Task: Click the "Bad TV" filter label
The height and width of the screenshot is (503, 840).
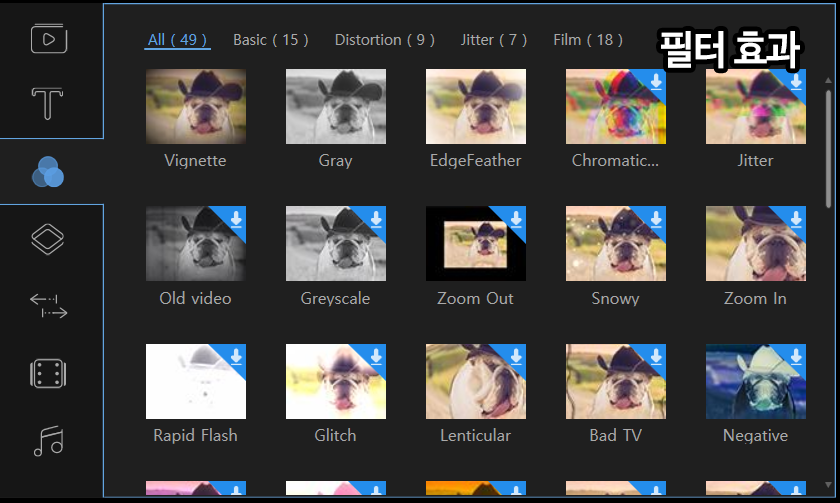Action: [616, 436]
